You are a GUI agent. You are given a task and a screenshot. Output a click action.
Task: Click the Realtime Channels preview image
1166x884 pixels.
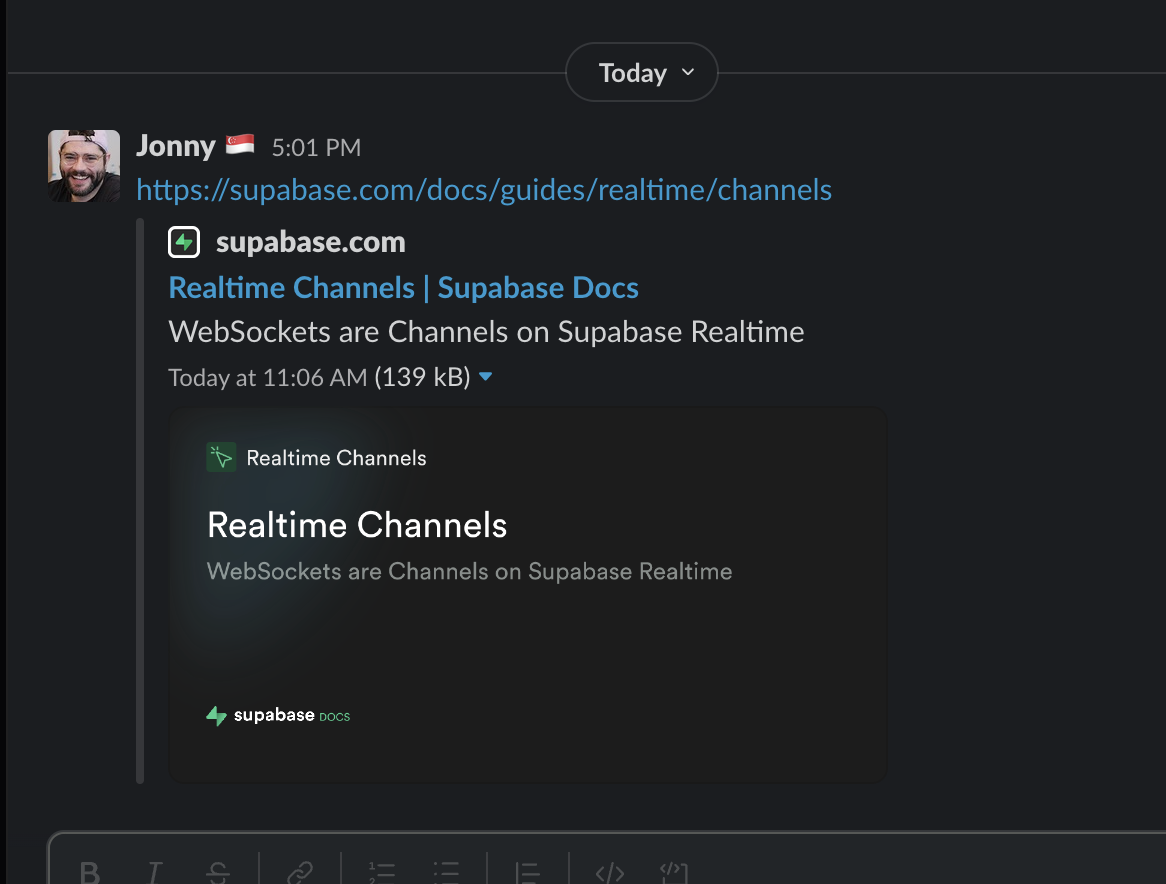tap(528, 593)
